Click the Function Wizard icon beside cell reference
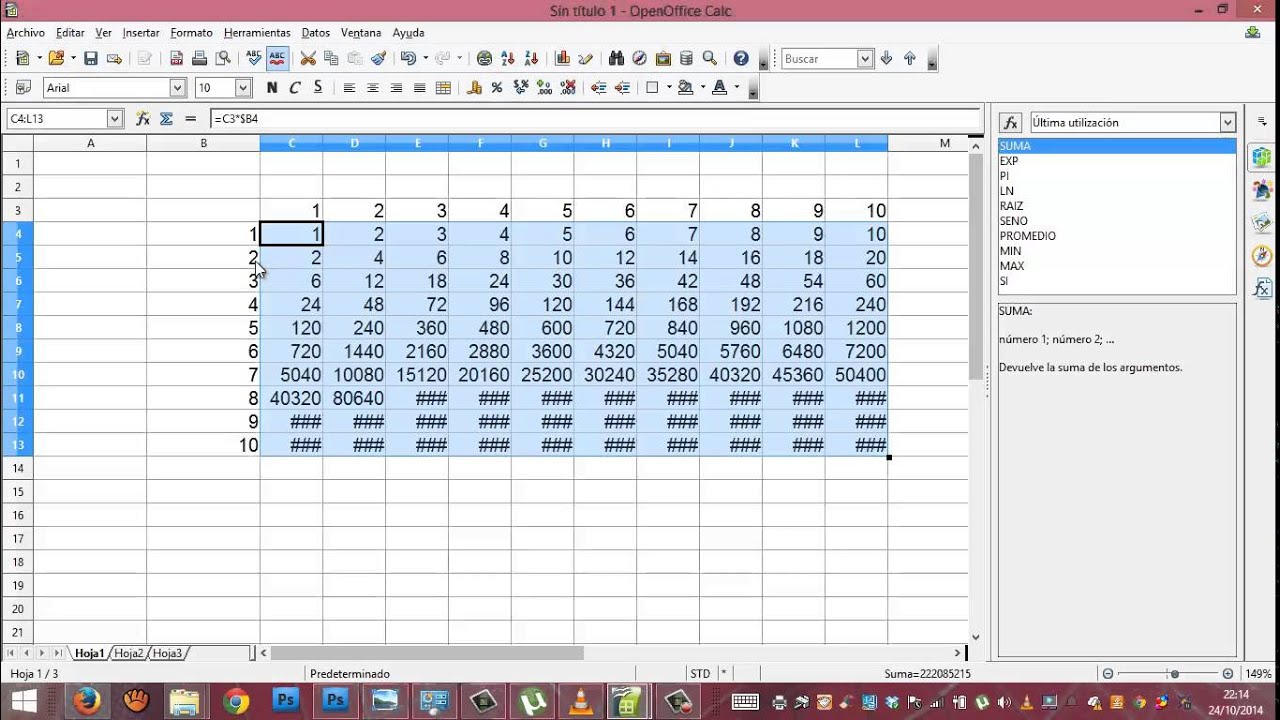Viewport: 1280px width, 720px height. pyautogui.click(x=143, y=118)
